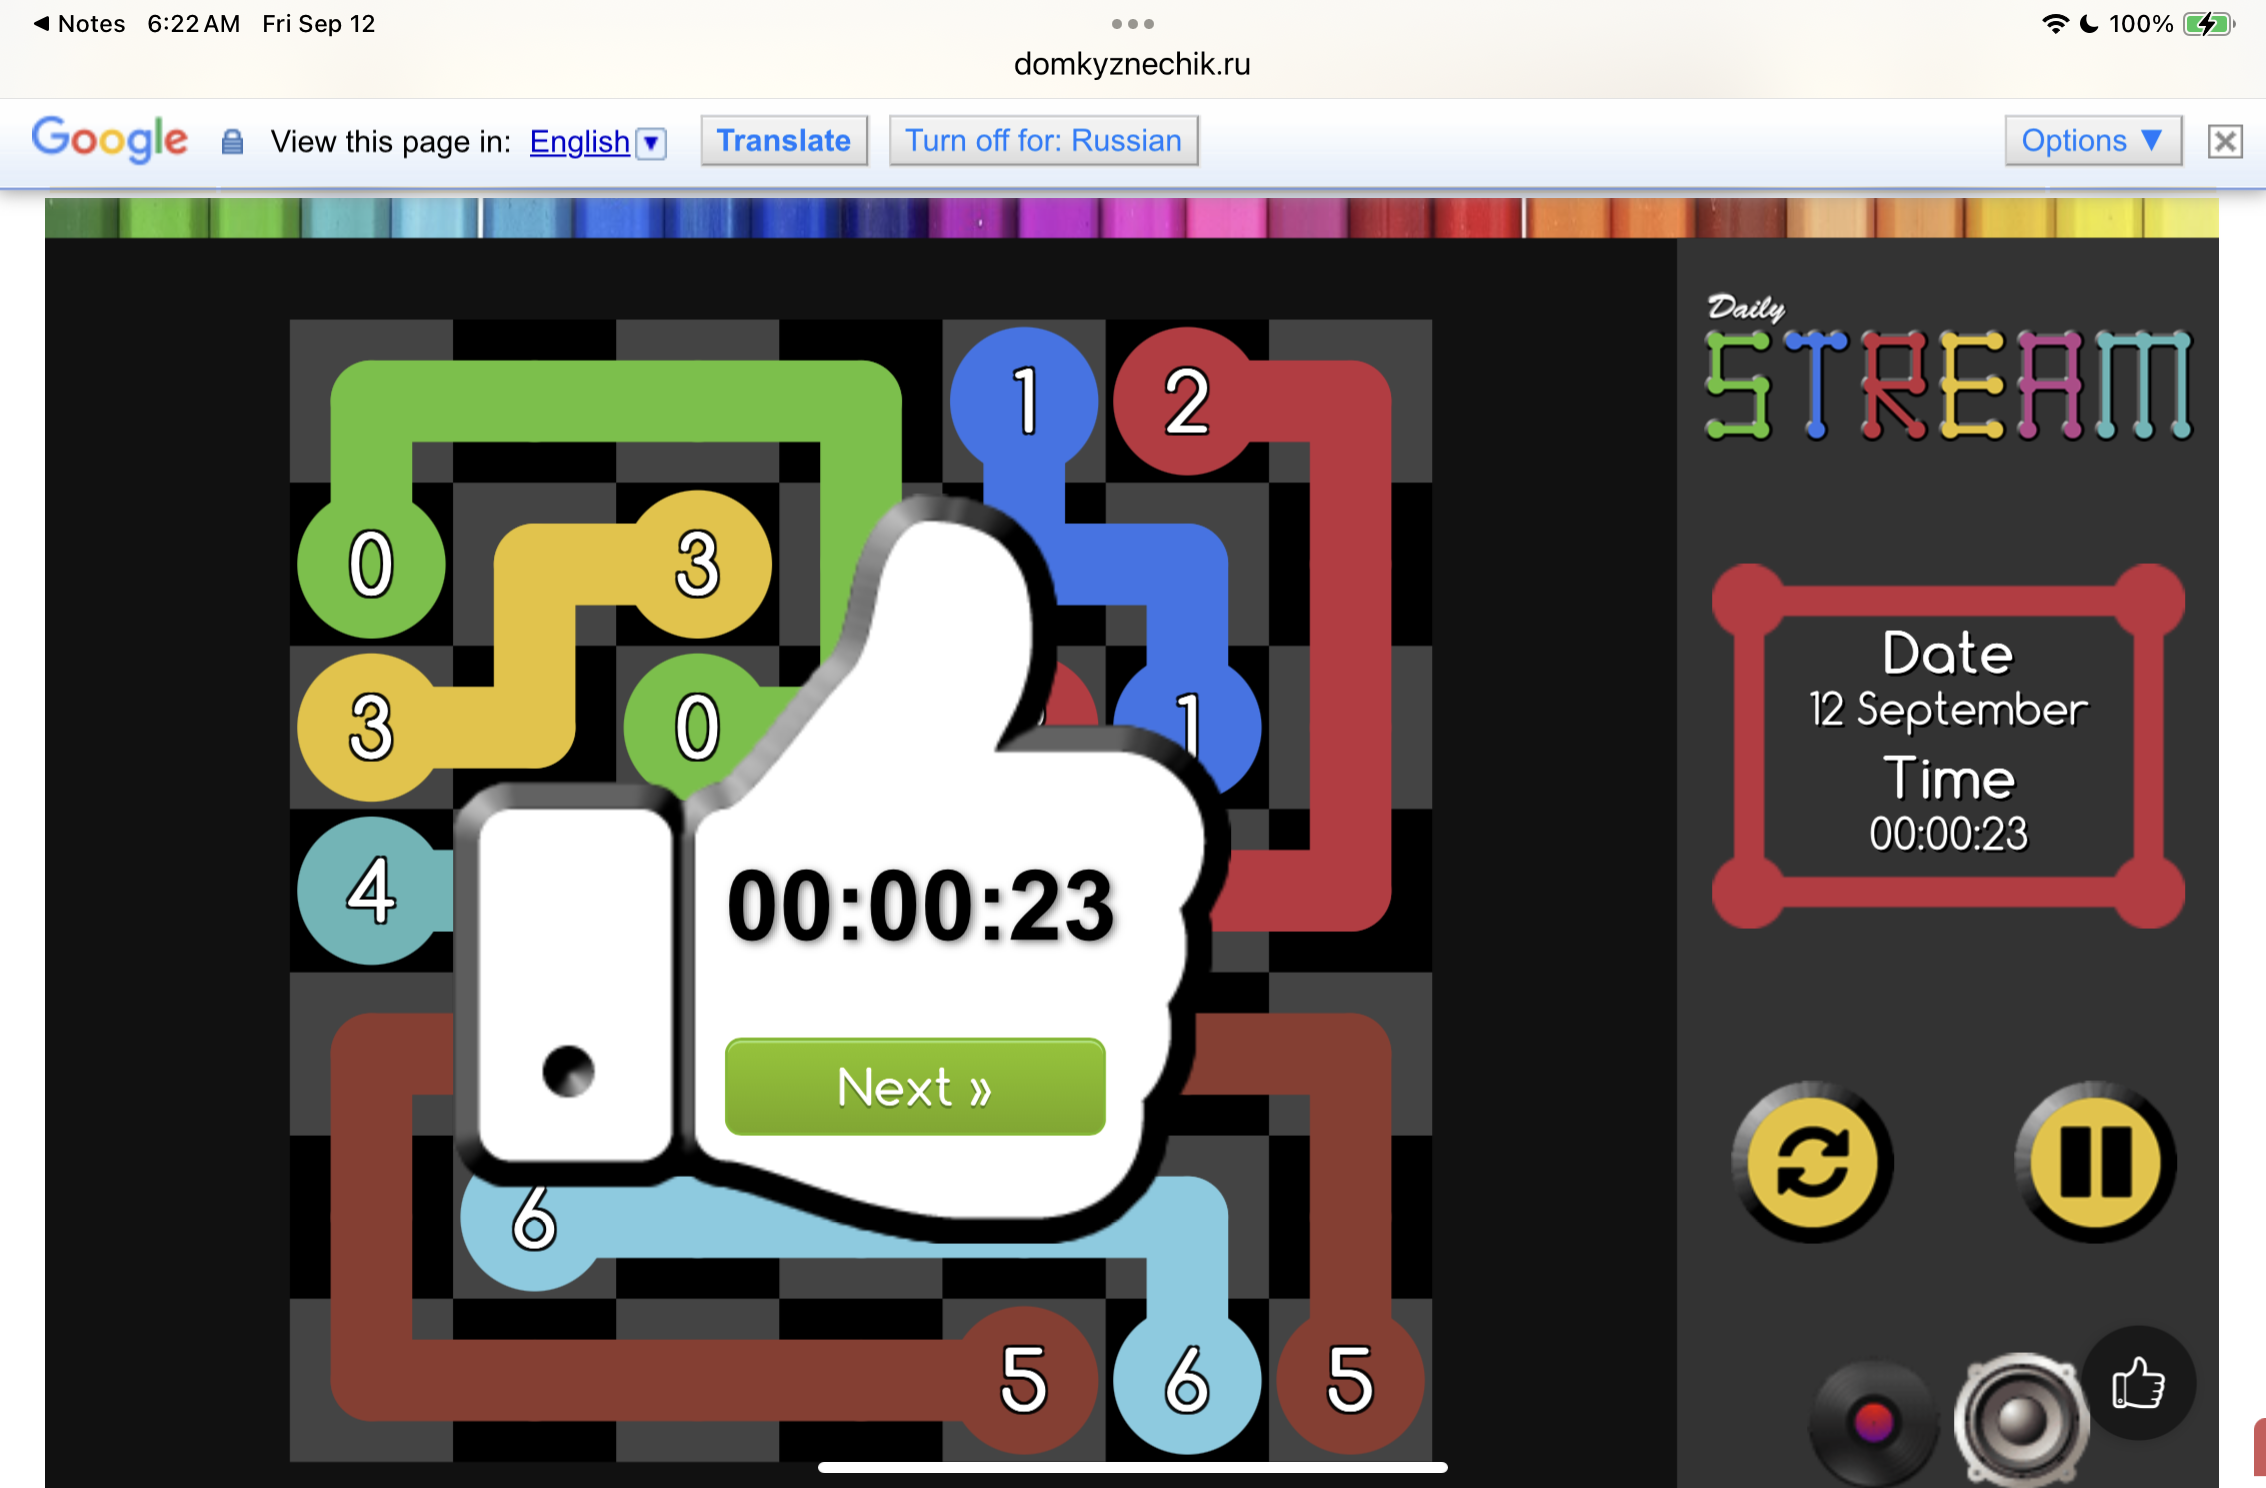Click the teal number 4 node
The image size is (2266, 1488).
(371, 890)
